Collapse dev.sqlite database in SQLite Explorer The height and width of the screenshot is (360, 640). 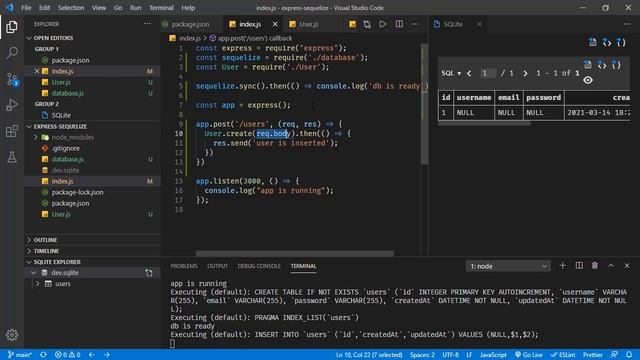(33, 273)
